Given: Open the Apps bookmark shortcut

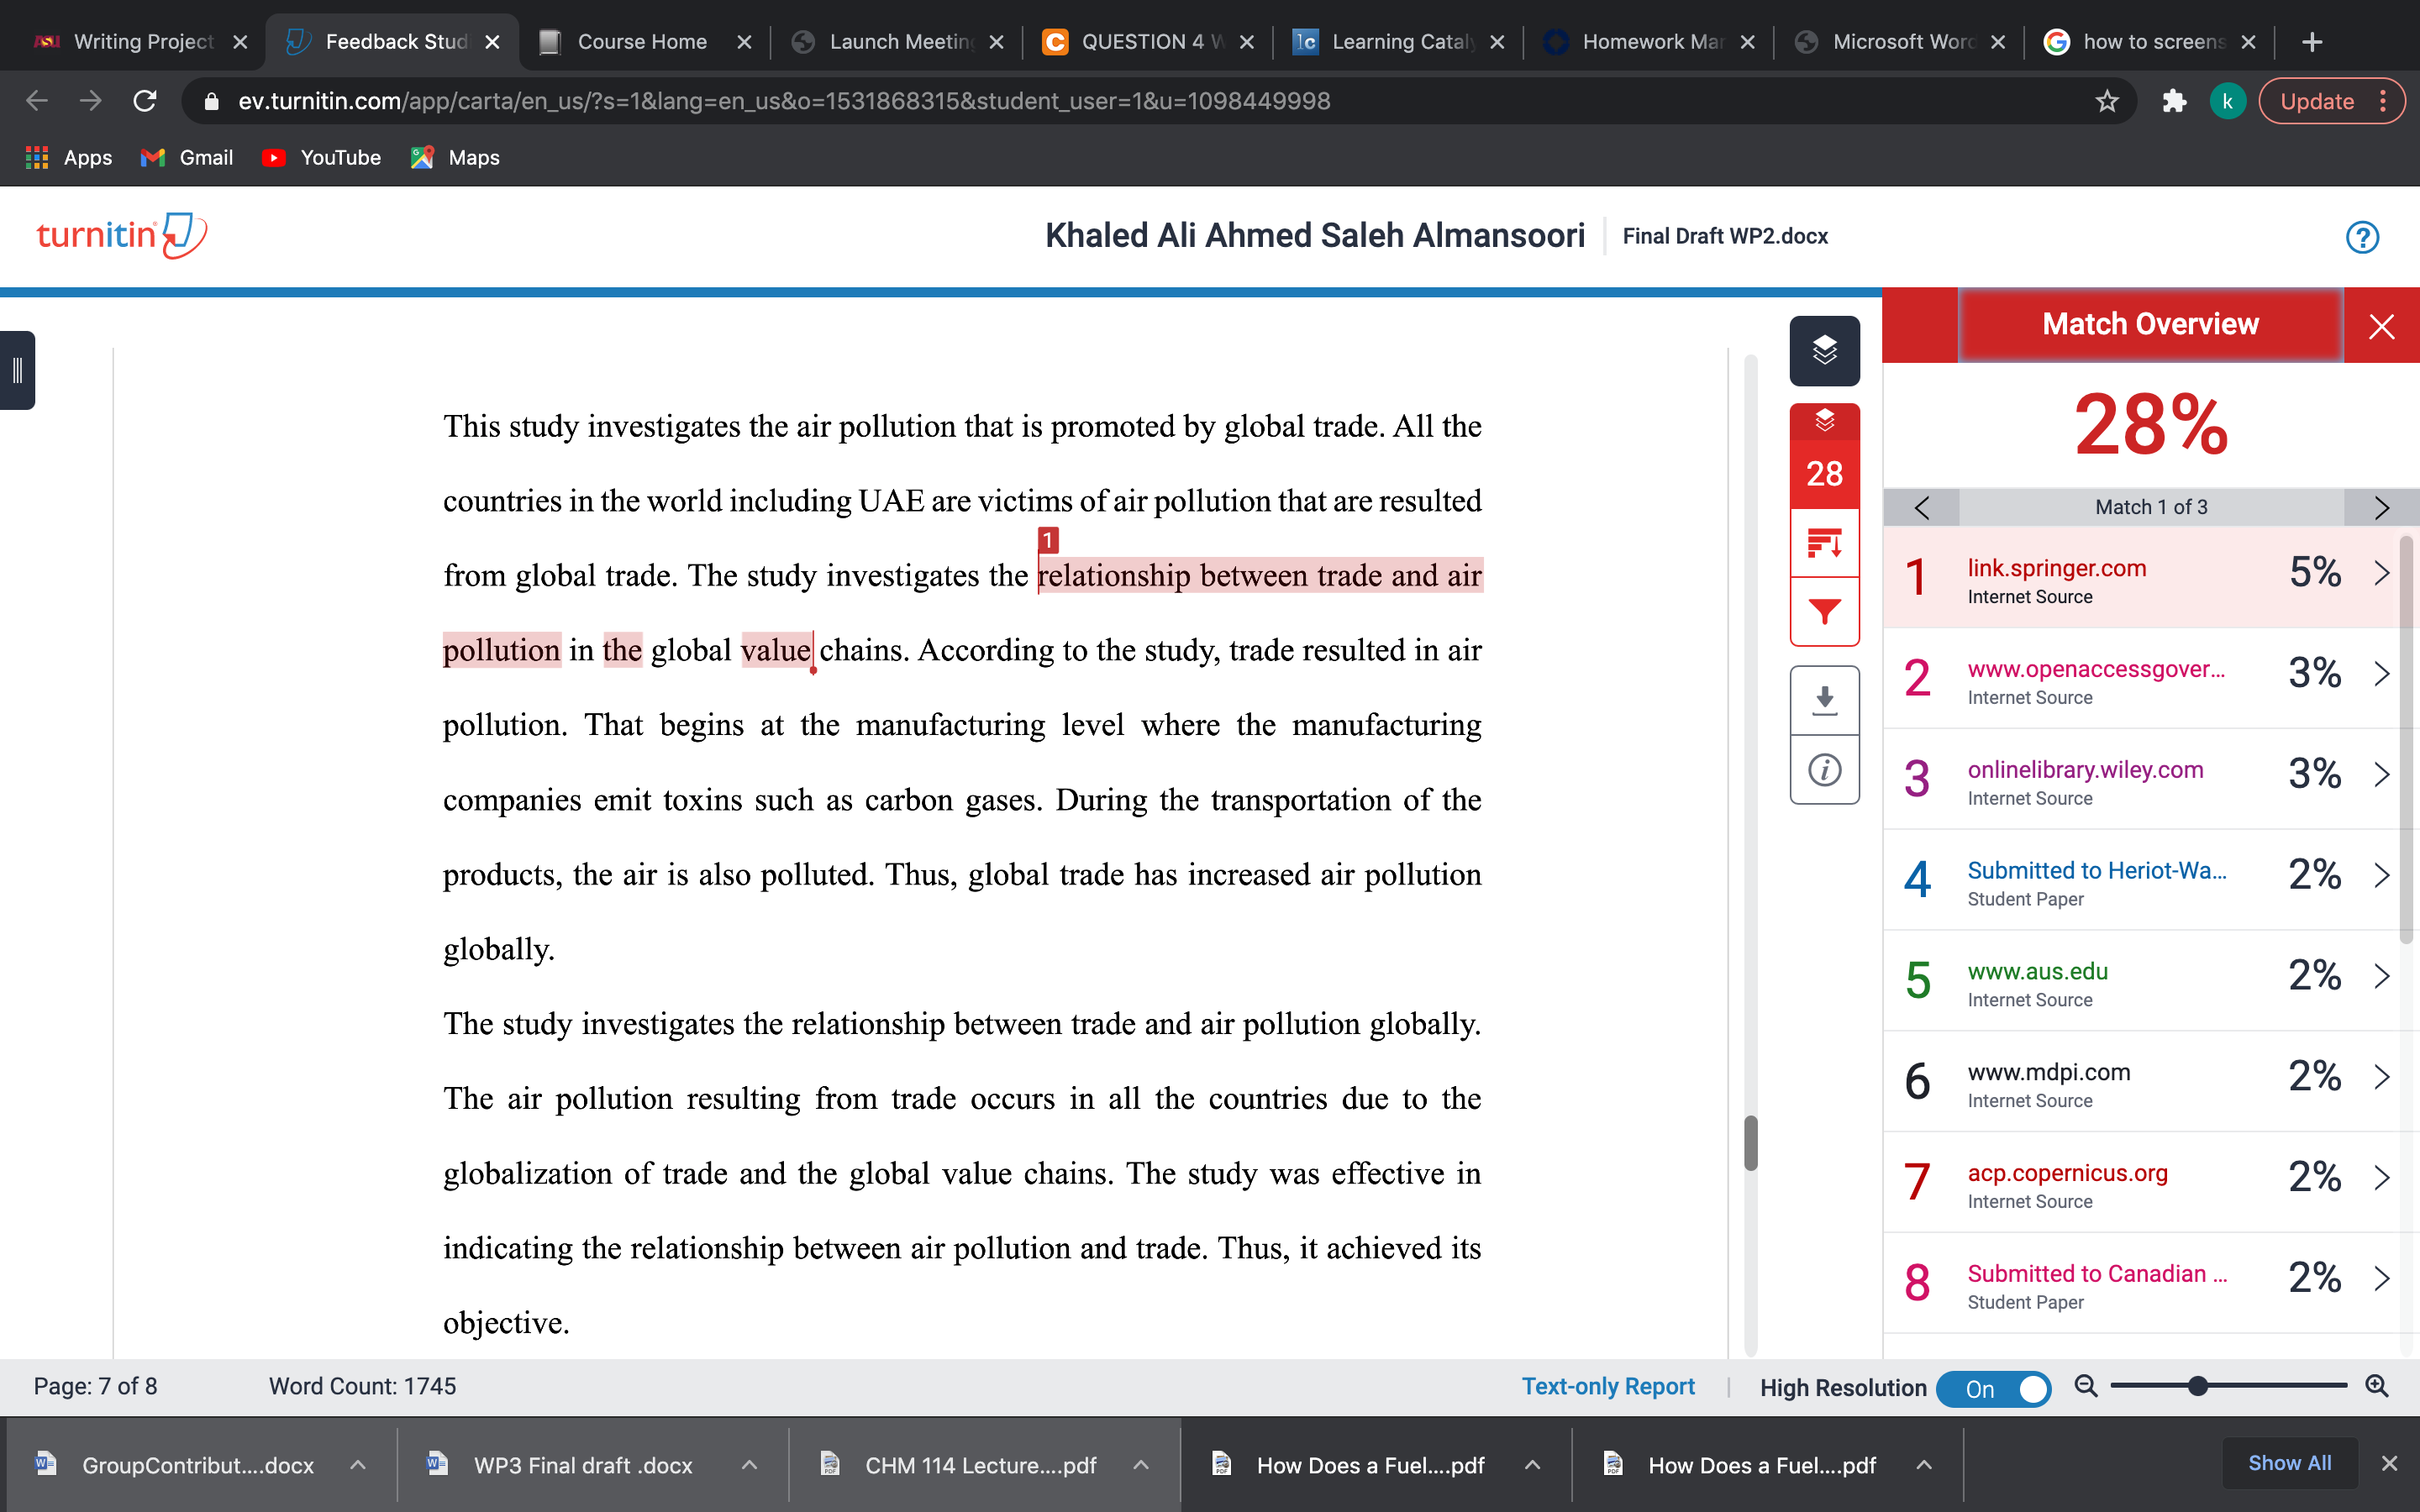Looking at the screenshot, I should pyautogui.click(x=68, y=157).
